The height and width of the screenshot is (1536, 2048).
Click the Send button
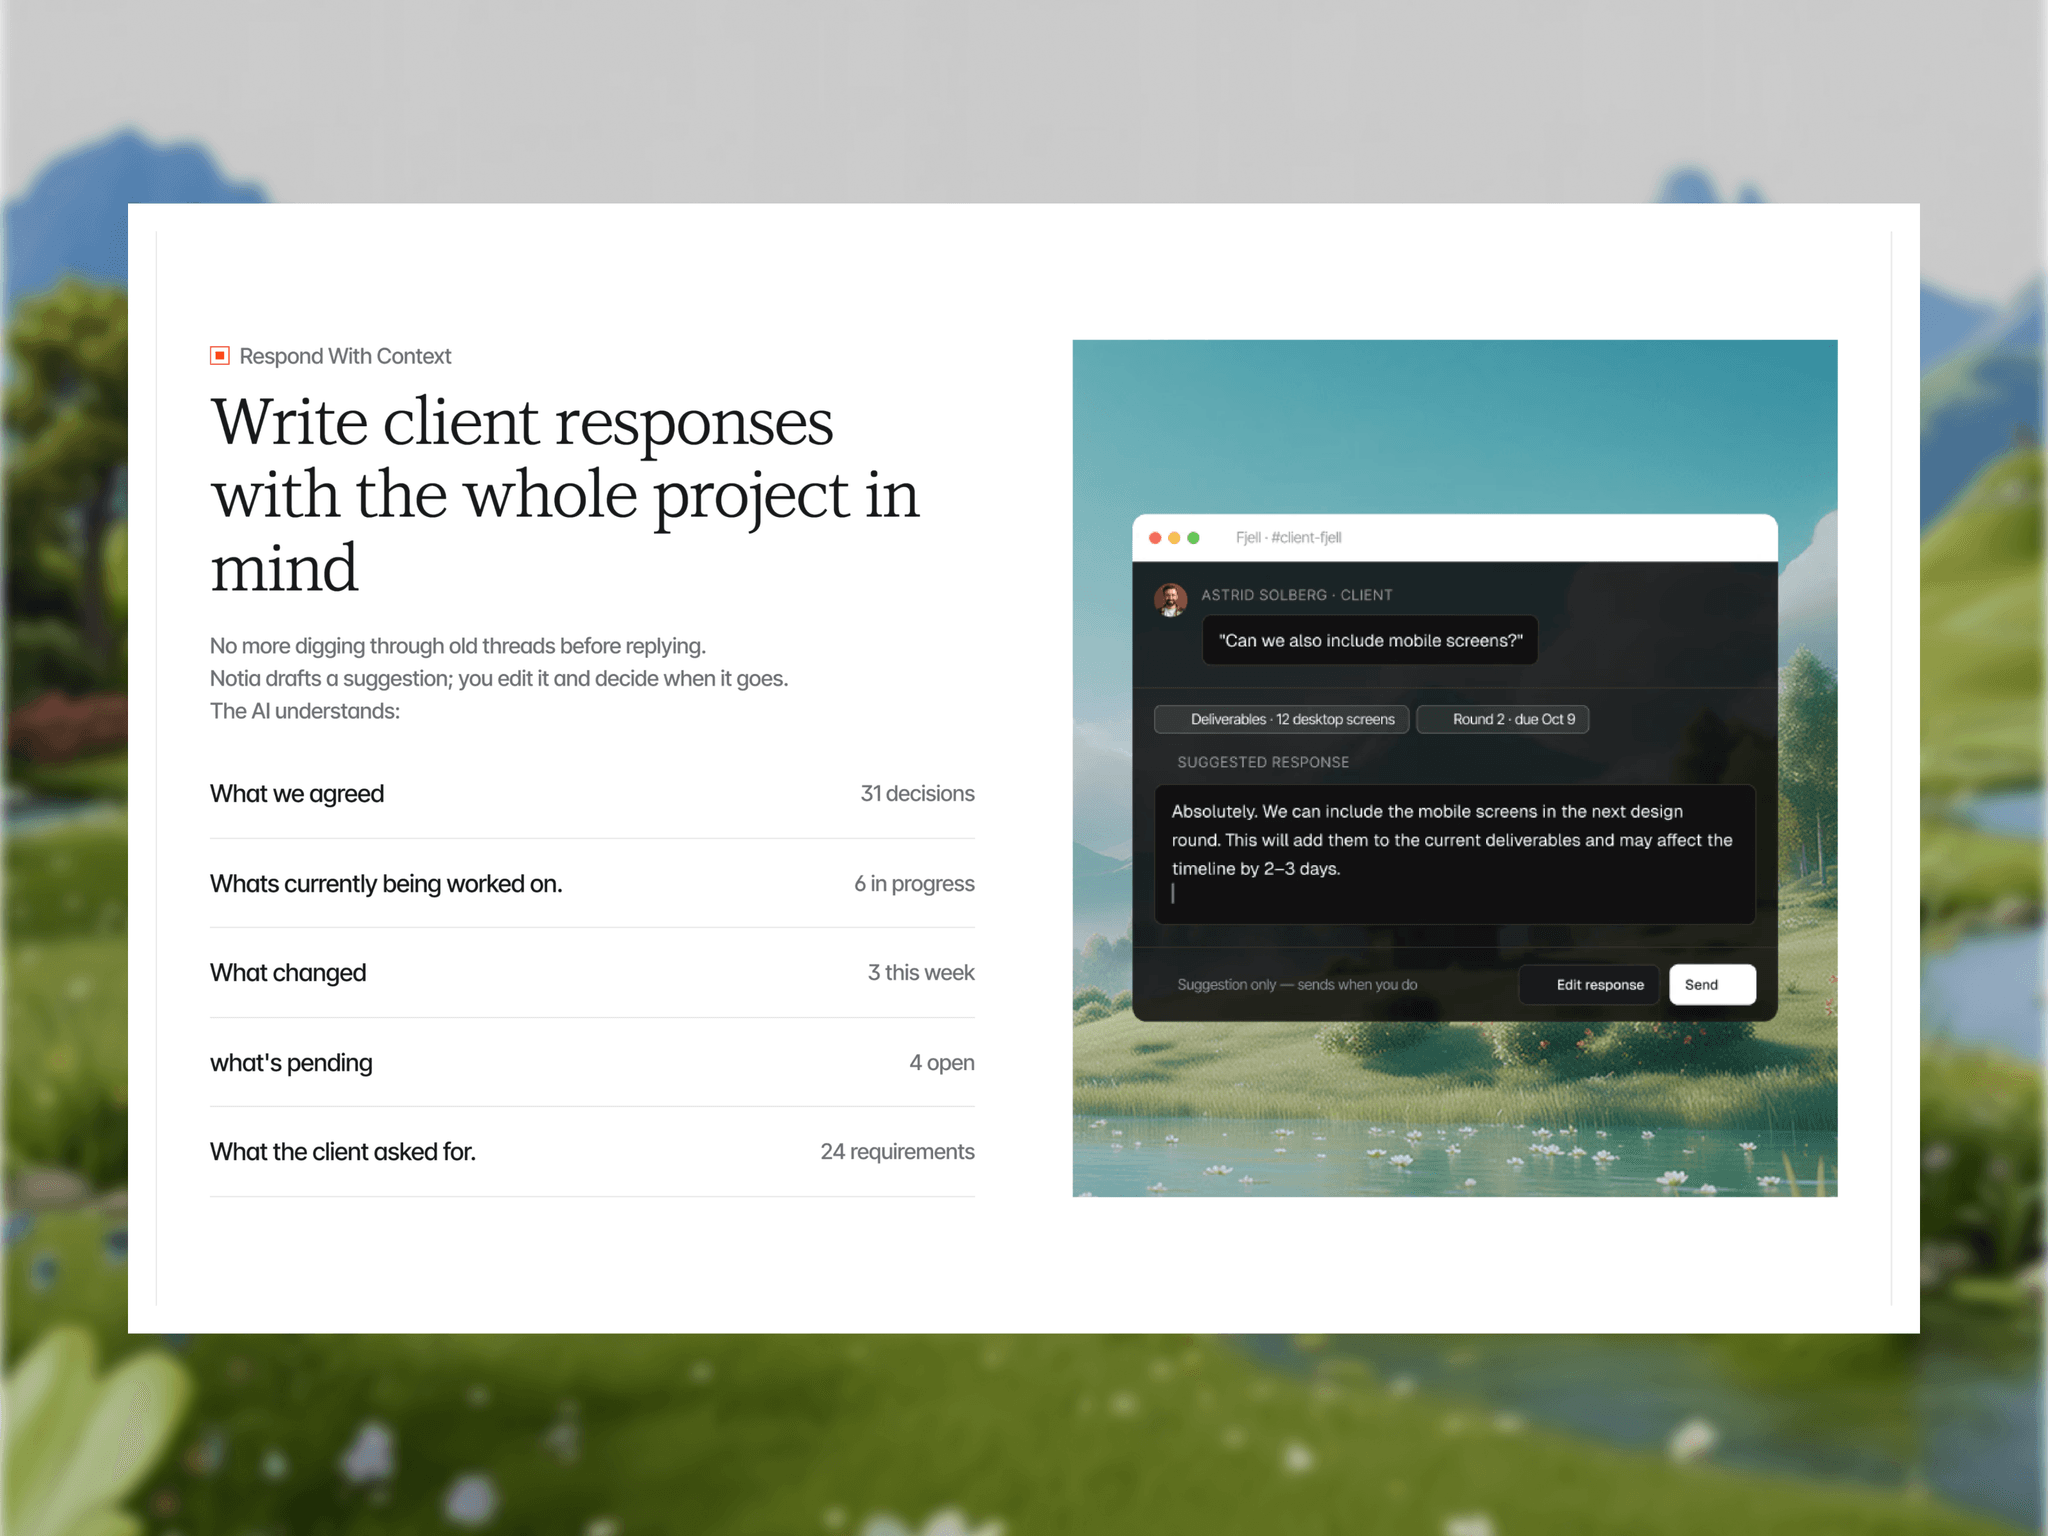click(1712, 985)
